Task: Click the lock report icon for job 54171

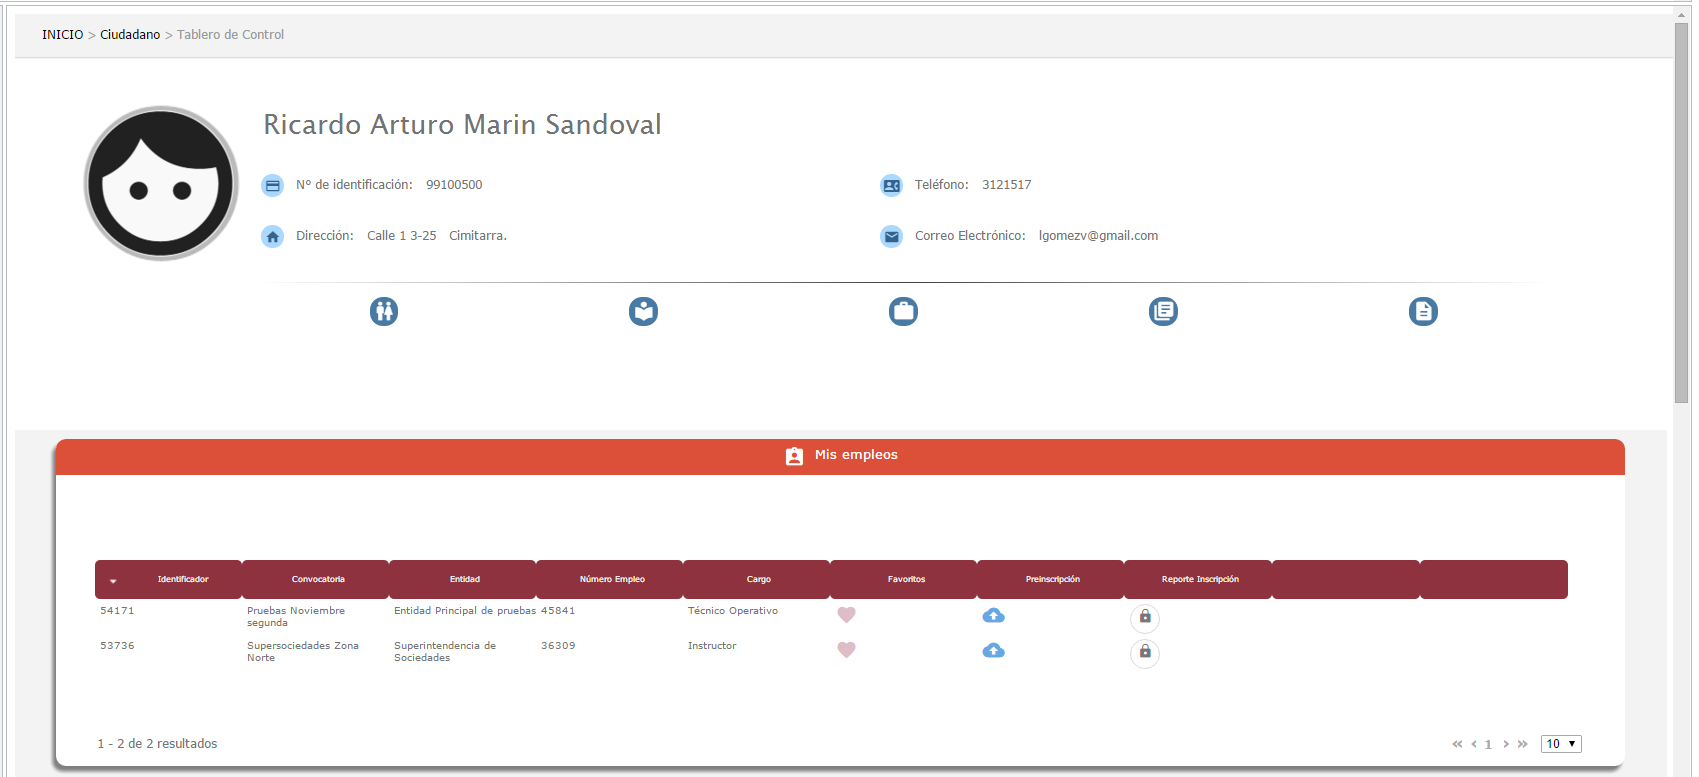Action: (1145, 617)
